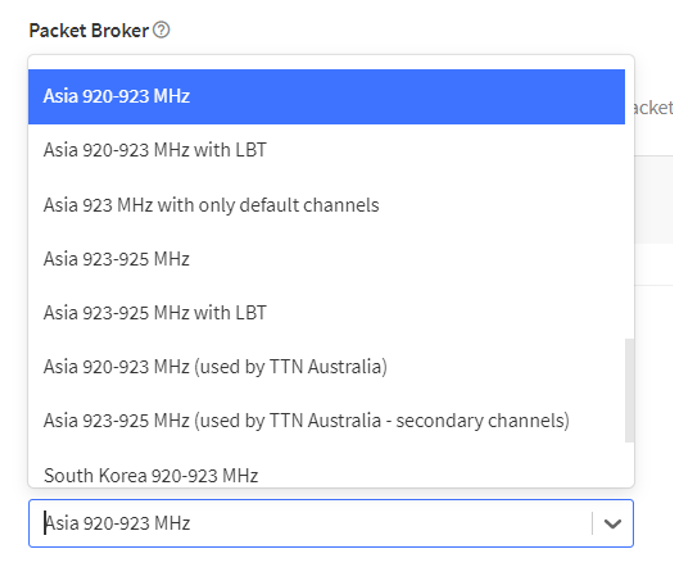Pick the TTN Australia secondary channels option
This screenshot has width=686, height=575.
click(306, 421)
